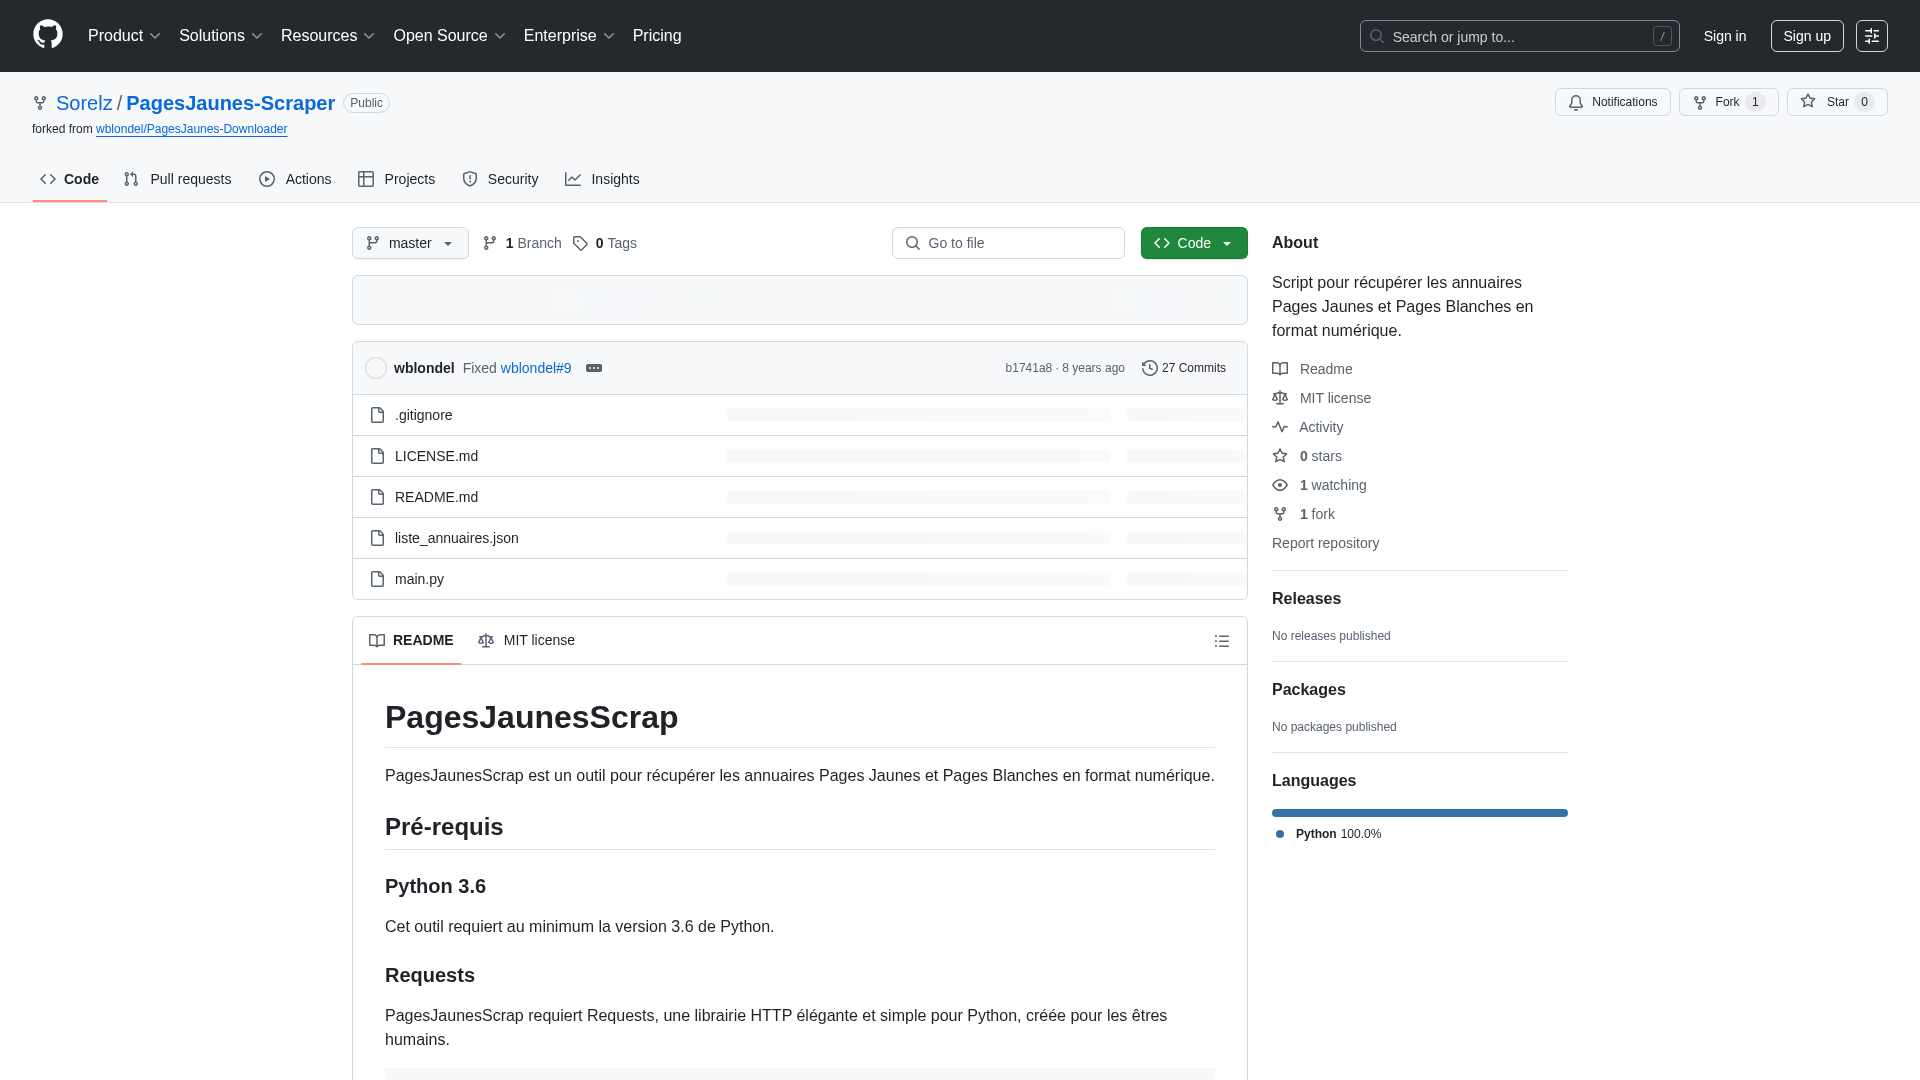The width and height of the screenshot is (1920, 1080).
Task: Expand the Resources menu
Action: click(x=327, y=36)
